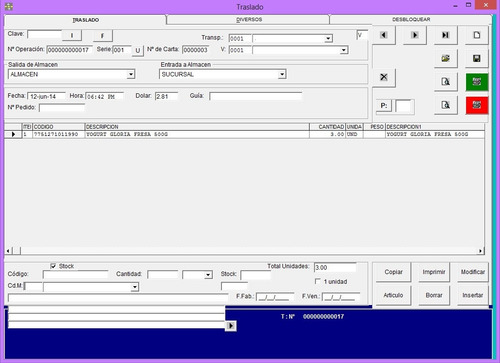Open the Transp. dropdown list
The width and height of the screenshot is (500, 363).
tap(328, 39)
